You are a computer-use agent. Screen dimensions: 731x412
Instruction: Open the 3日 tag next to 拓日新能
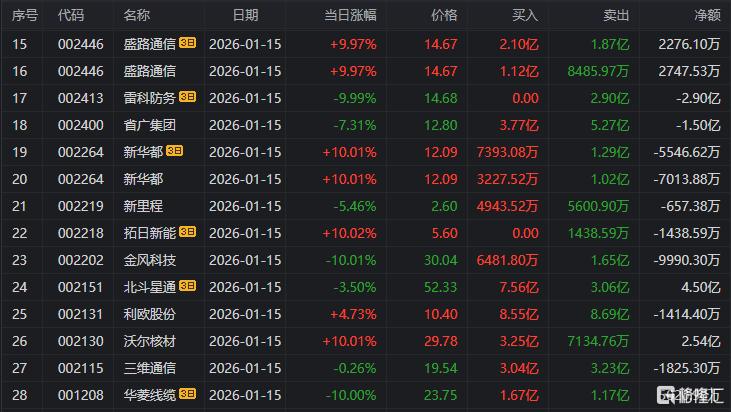click(x=187, y=231)
